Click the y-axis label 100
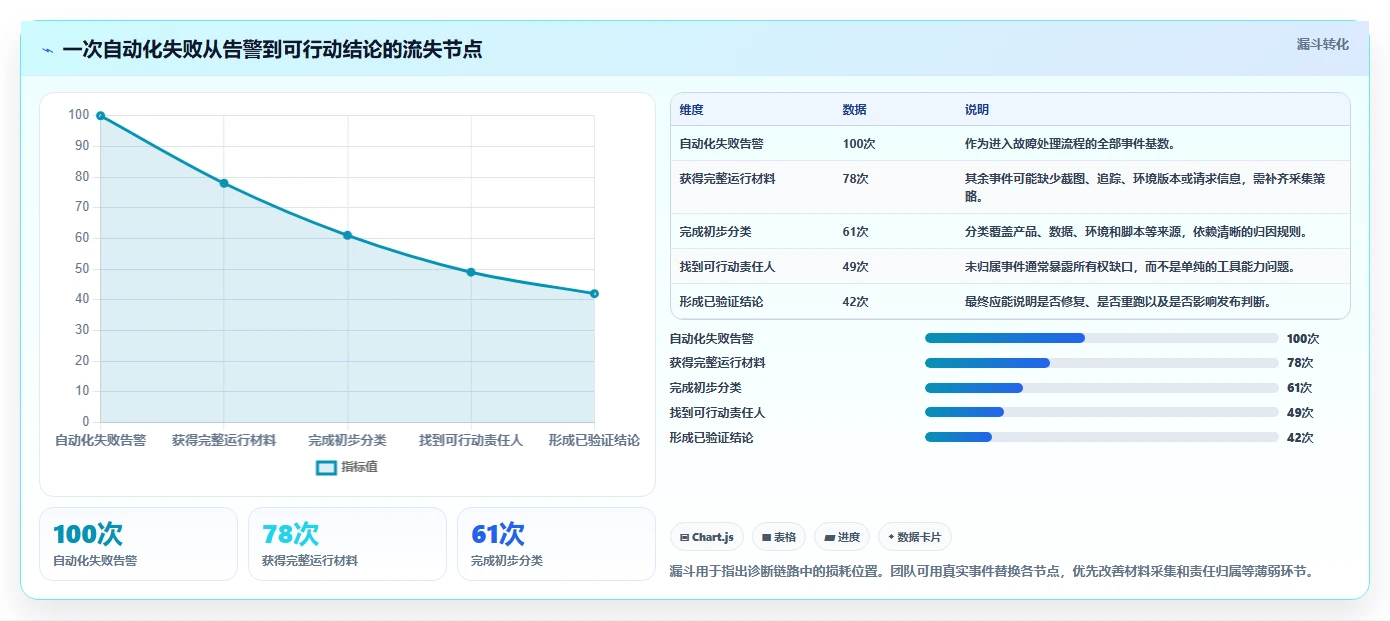The image size is (1390, 621). (x=79, y=115)
